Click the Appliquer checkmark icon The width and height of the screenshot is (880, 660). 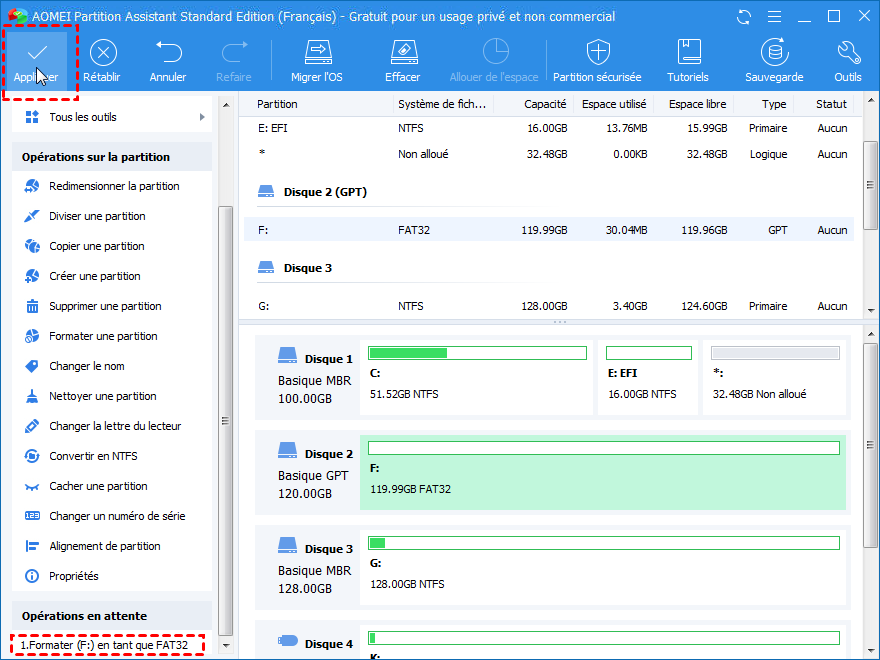(37, 53)
